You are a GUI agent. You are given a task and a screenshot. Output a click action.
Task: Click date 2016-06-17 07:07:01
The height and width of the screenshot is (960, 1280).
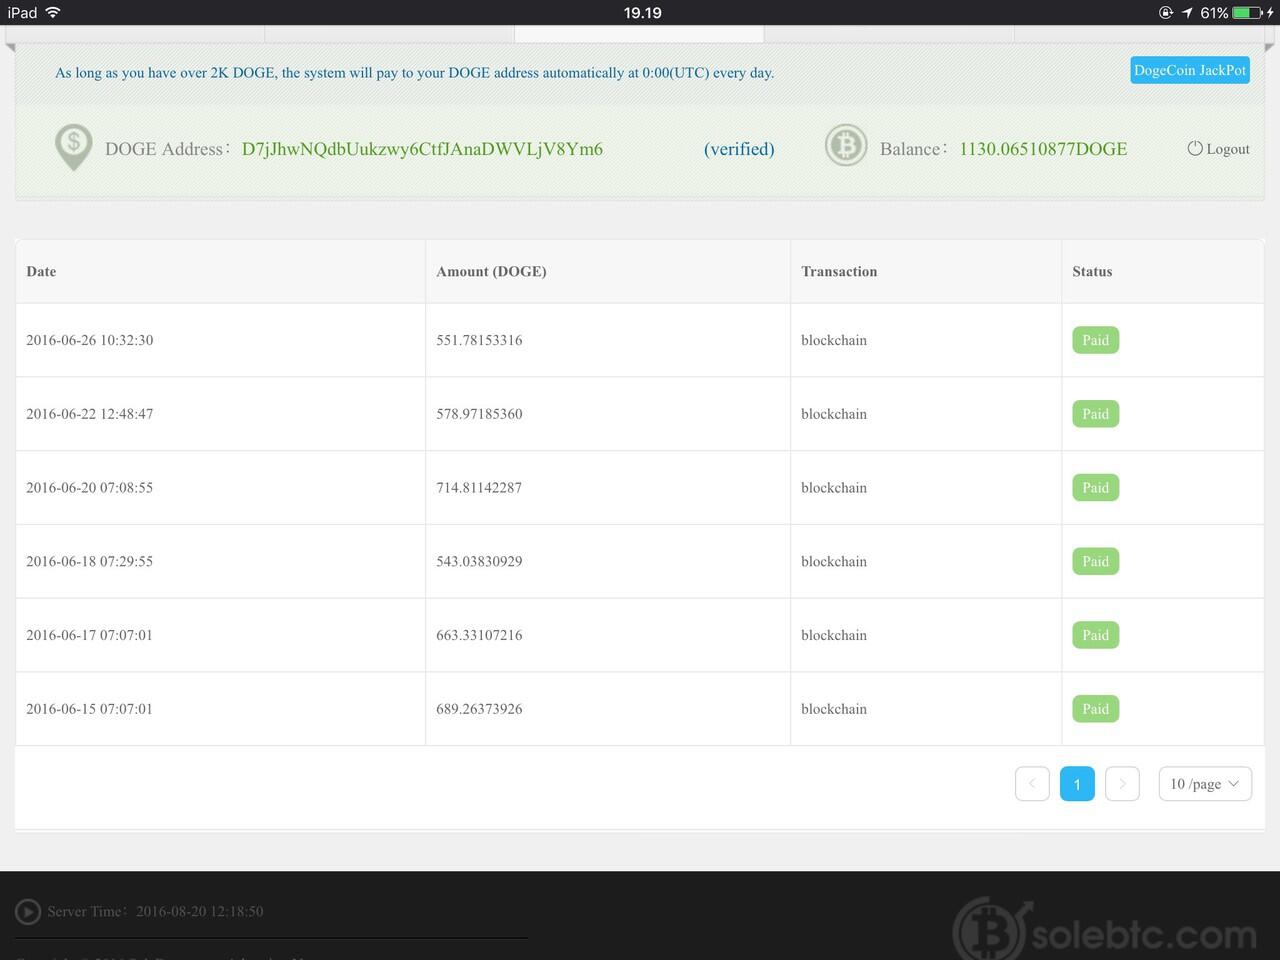click(90, 635)
